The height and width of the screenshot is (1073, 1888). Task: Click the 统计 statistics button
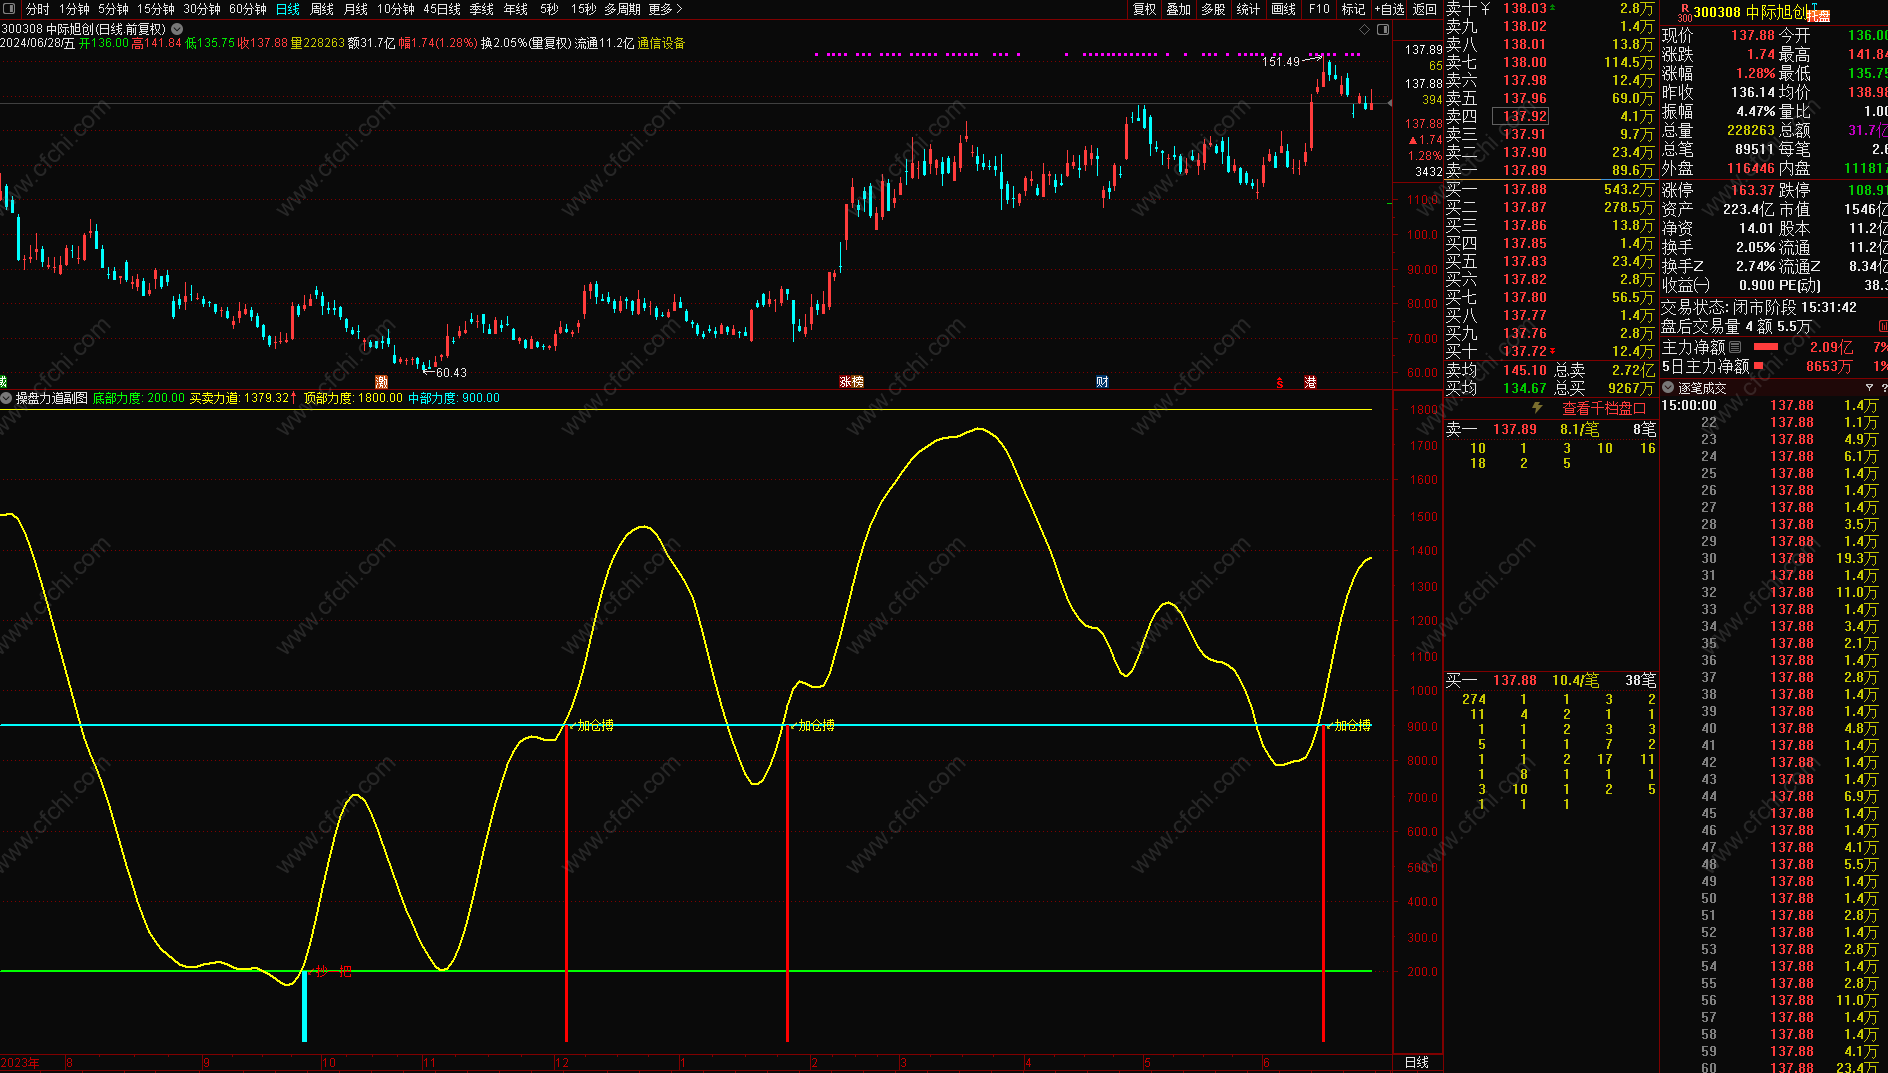coord(1248,9)
